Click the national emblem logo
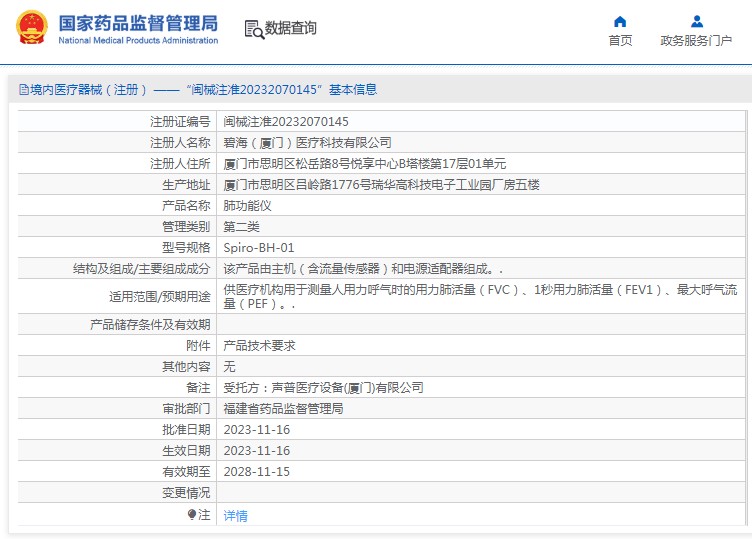This screenshot has height=539, width=752. click(x=32, y=28)
